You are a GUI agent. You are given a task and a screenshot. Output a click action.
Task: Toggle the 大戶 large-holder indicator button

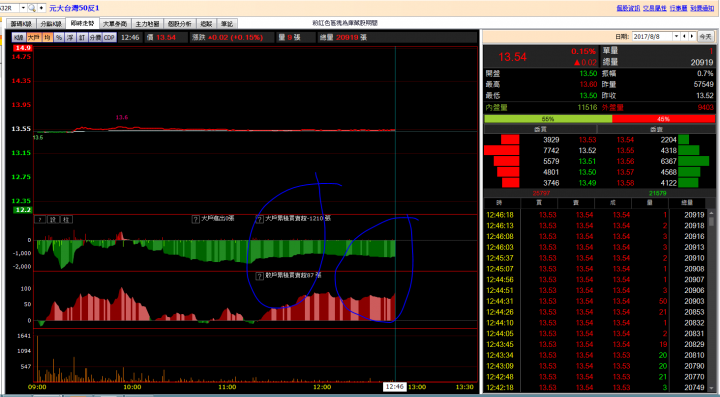(x=34, y=38)
